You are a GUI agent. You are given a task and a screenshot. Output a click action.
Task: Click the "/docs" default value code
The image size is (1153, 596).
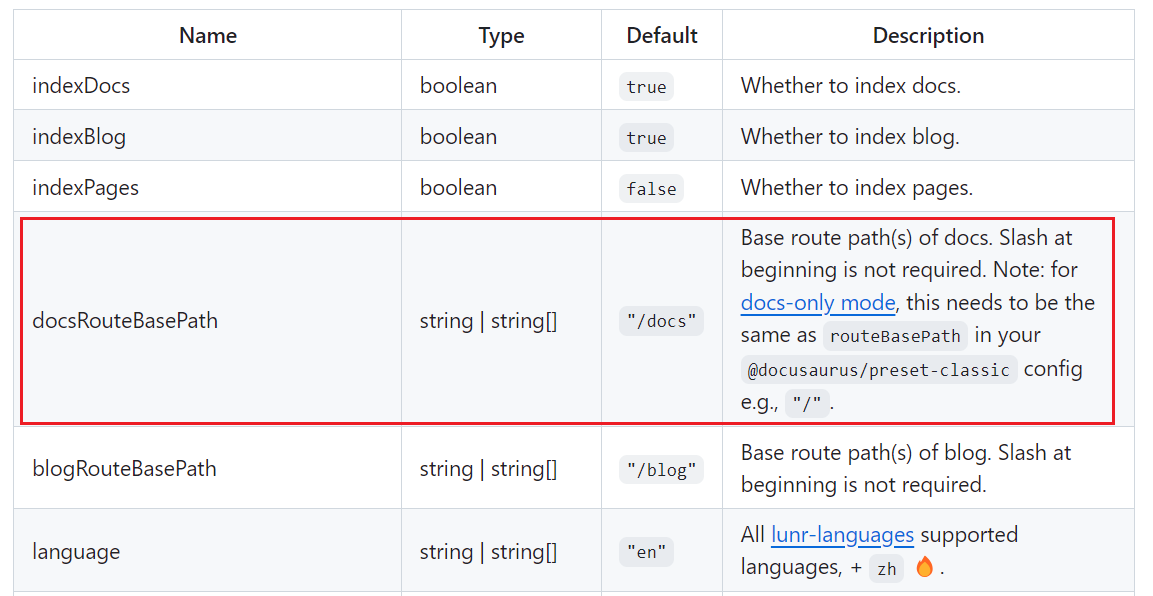pos(661,321)
